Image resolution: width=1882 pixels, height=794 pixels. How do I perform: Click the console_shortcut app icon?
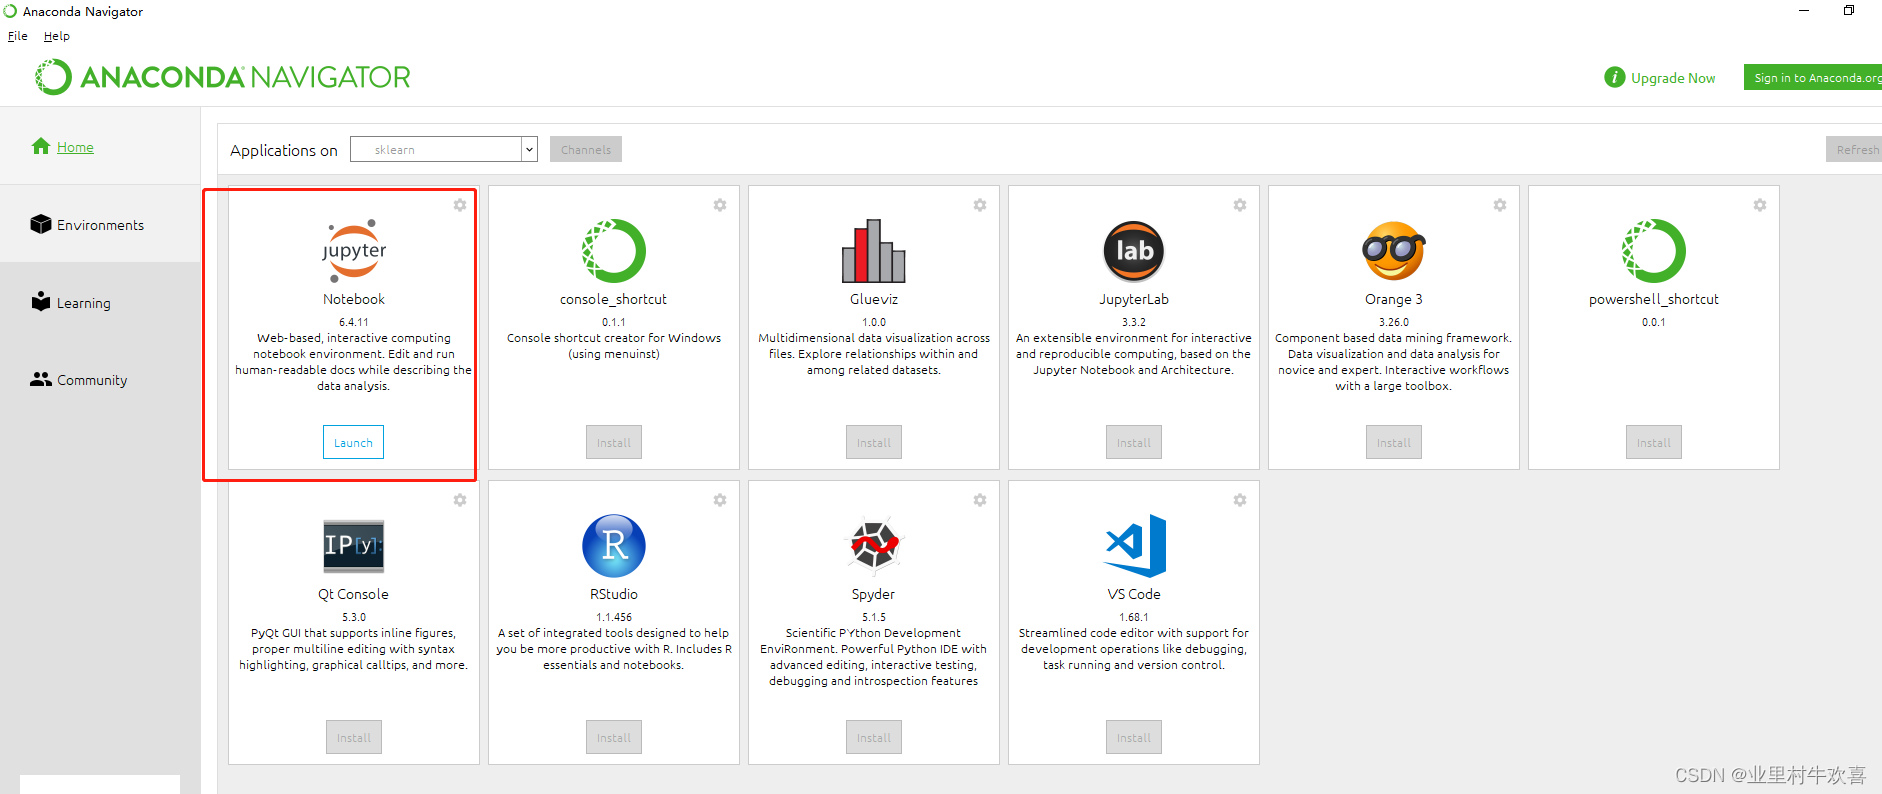click(x=614, y=250)
